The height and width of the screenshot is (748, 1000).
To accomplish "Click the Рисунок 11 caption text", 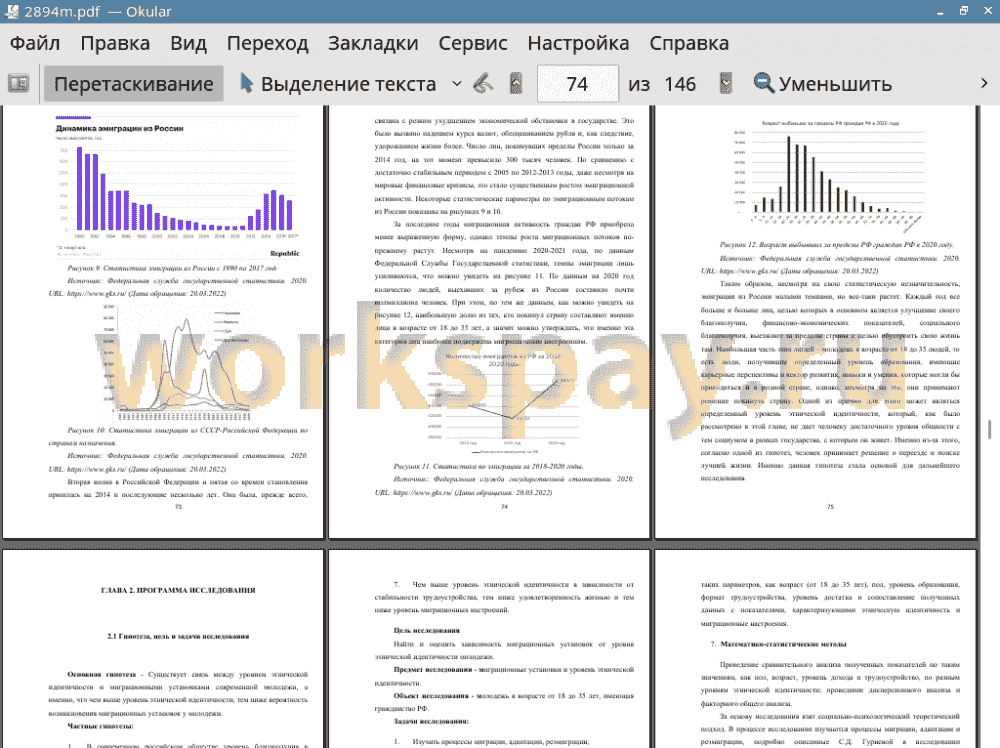I will pos(489,466).
